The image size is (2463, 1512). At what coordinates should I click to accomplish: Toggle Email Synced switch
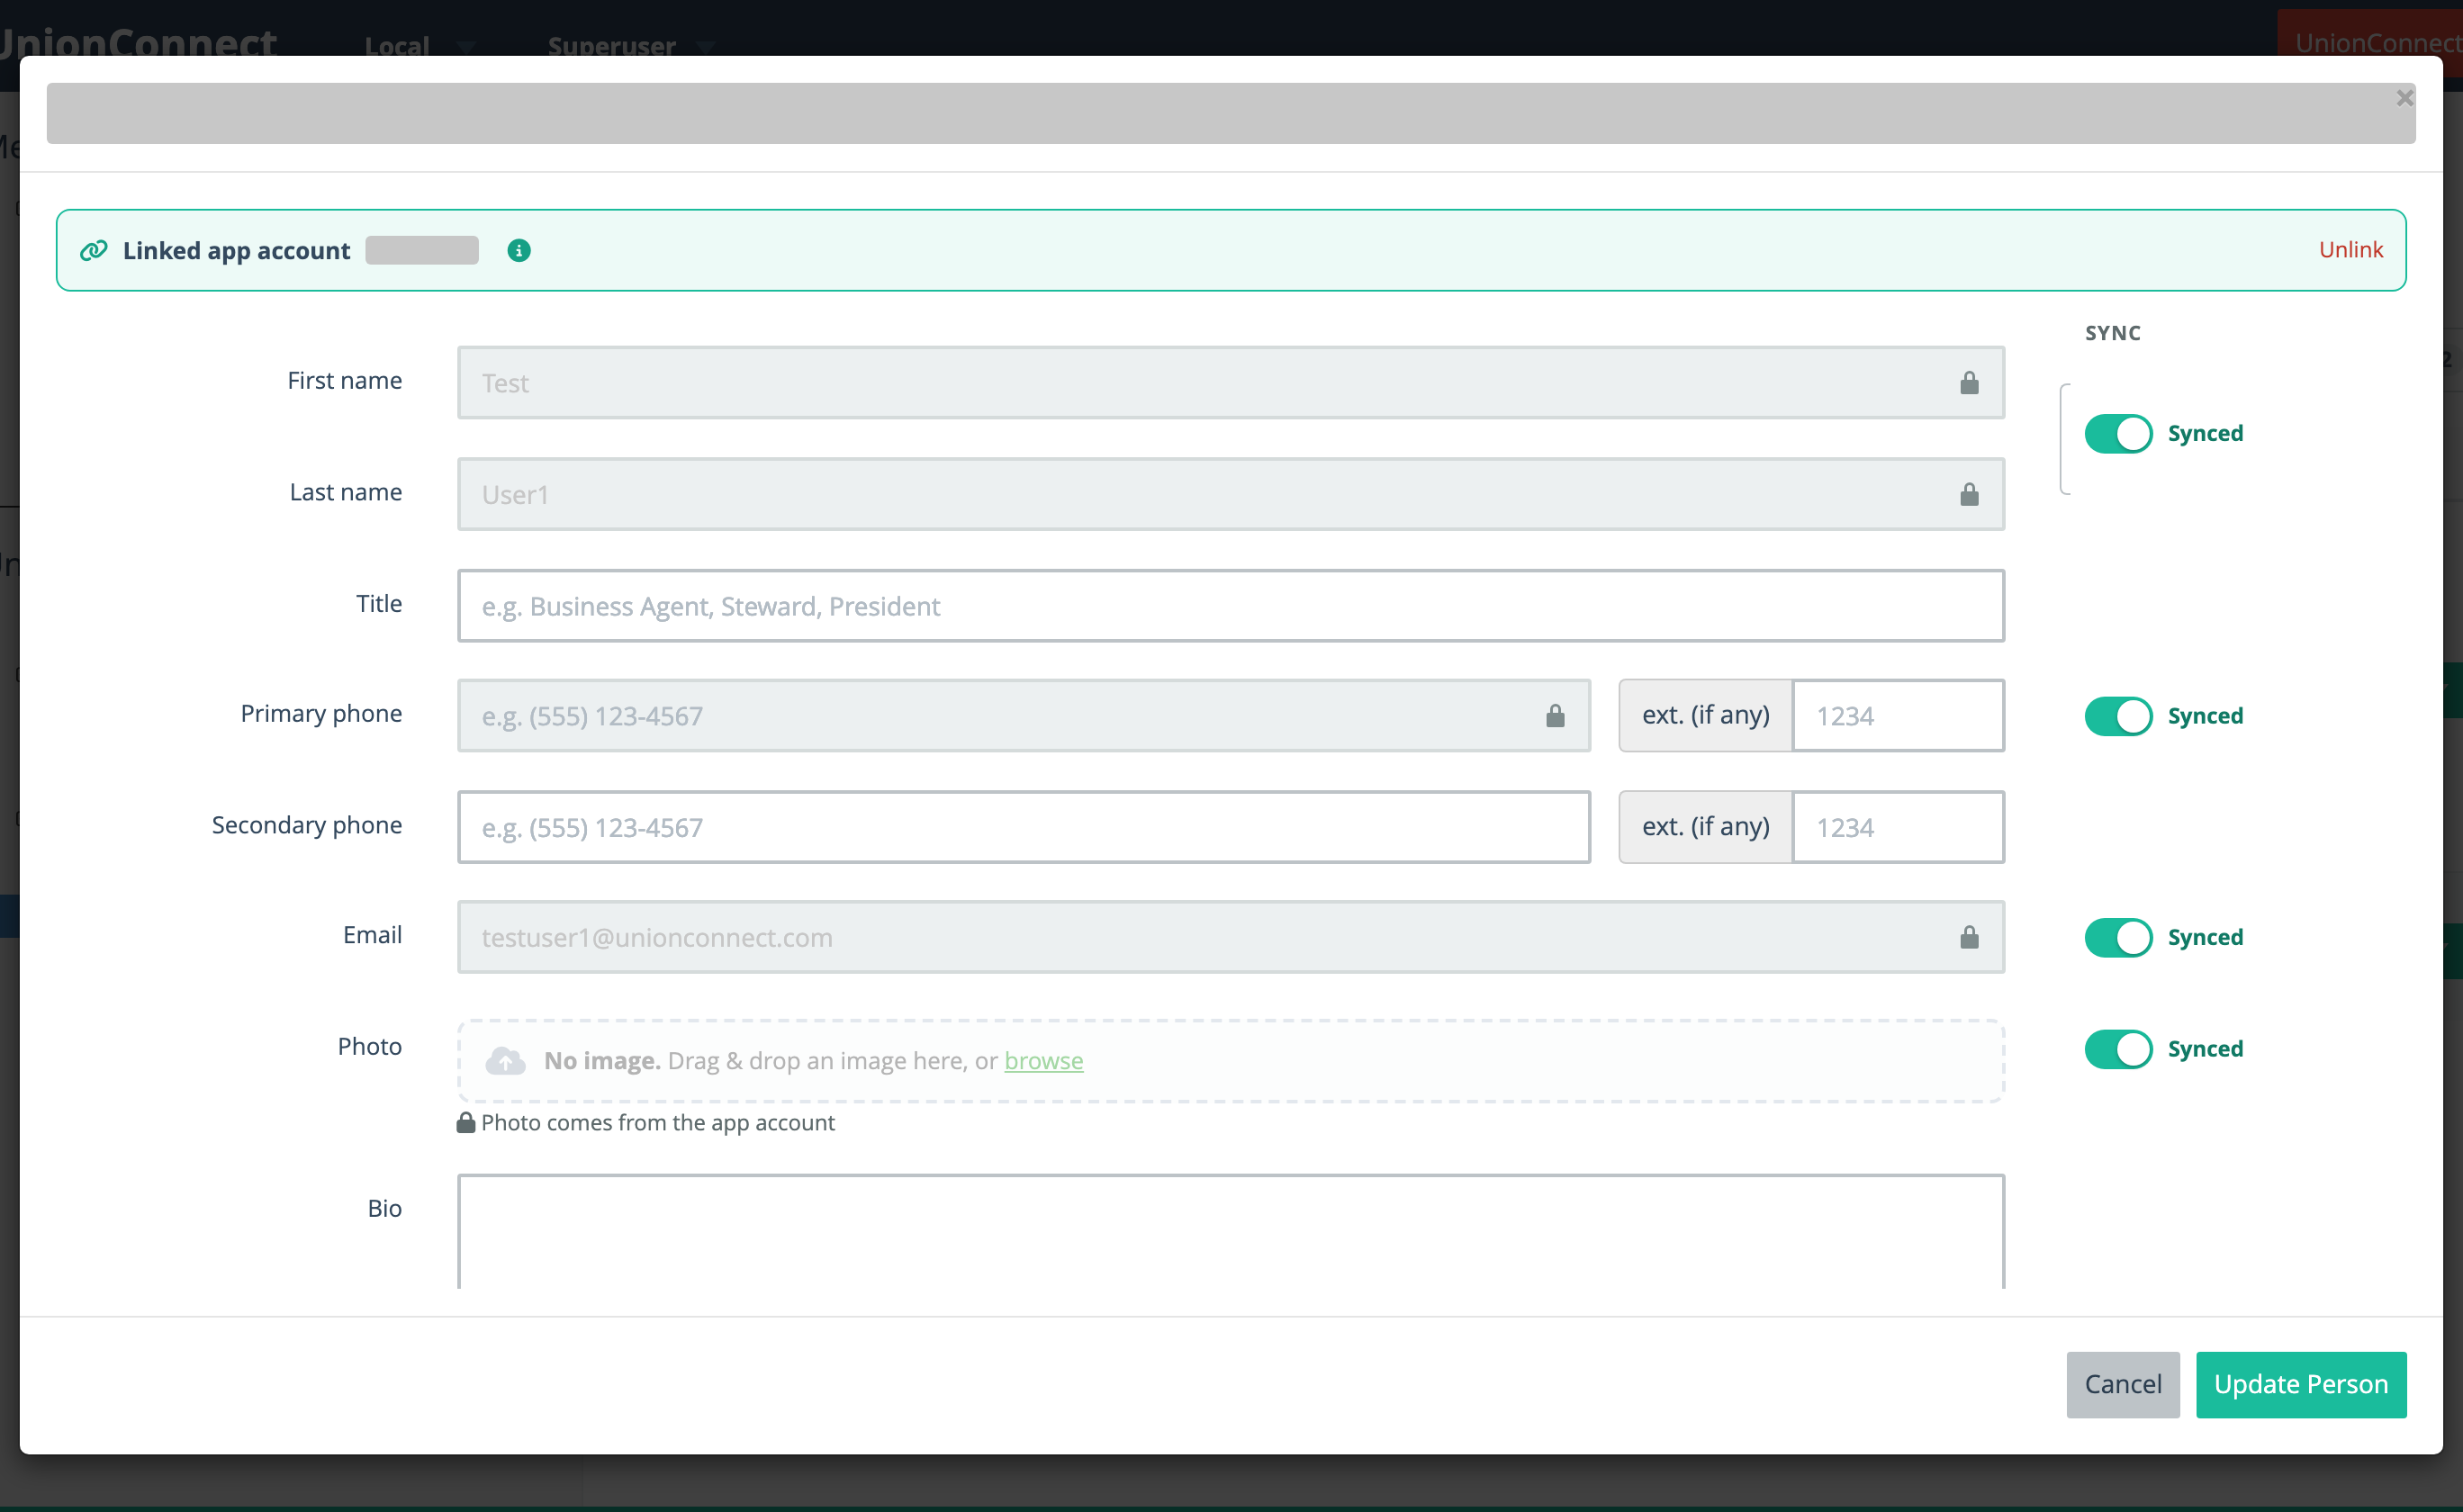(2118, 937)
